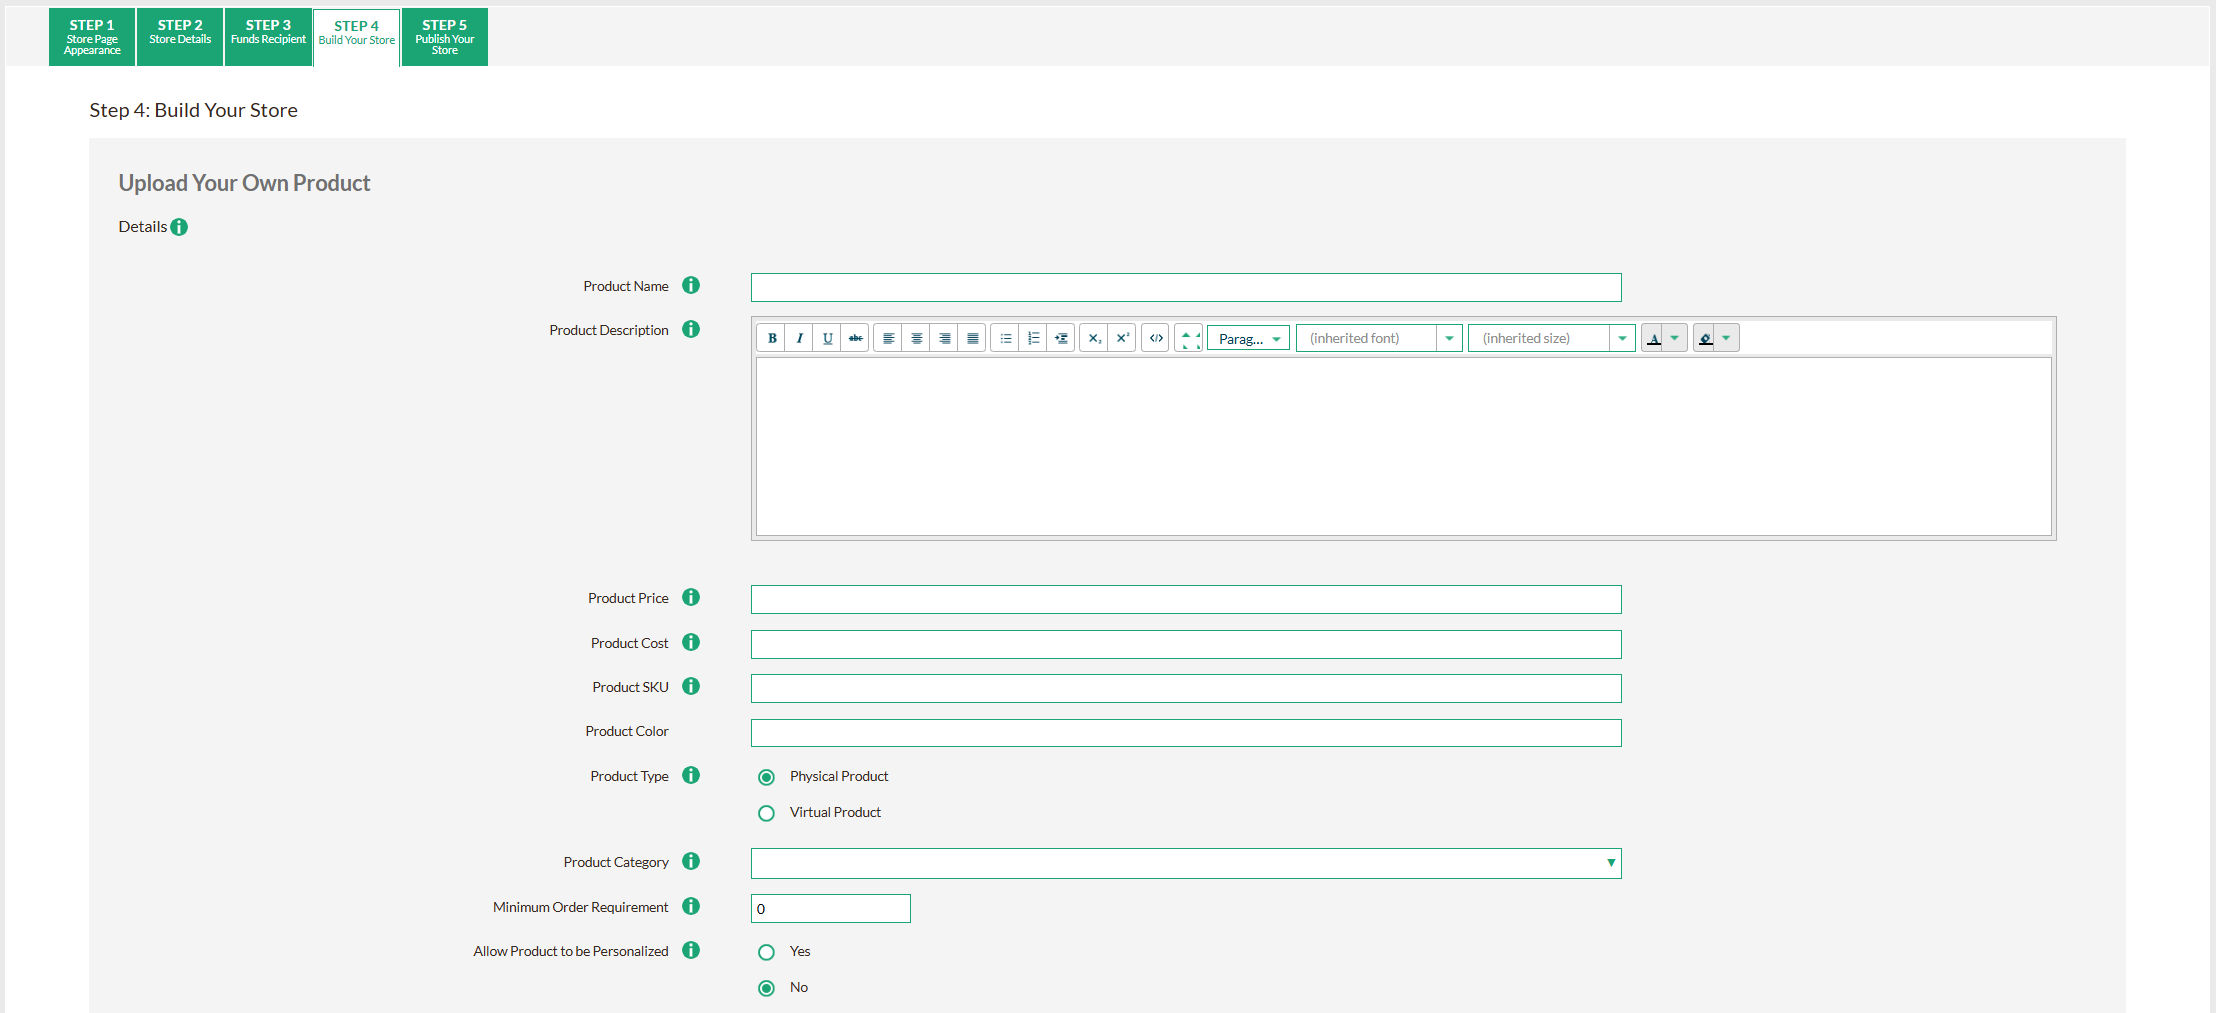
Task: Expand the inherited font dropdown
Action: [1449, 338]
